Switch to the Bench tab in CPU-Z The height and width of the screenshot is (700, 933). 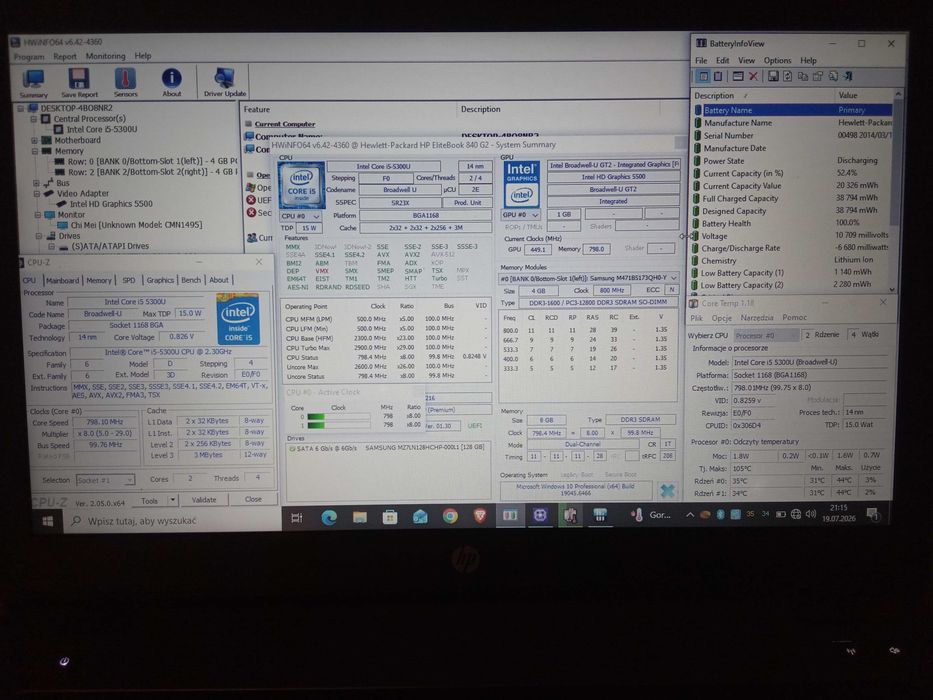[191, 280]
